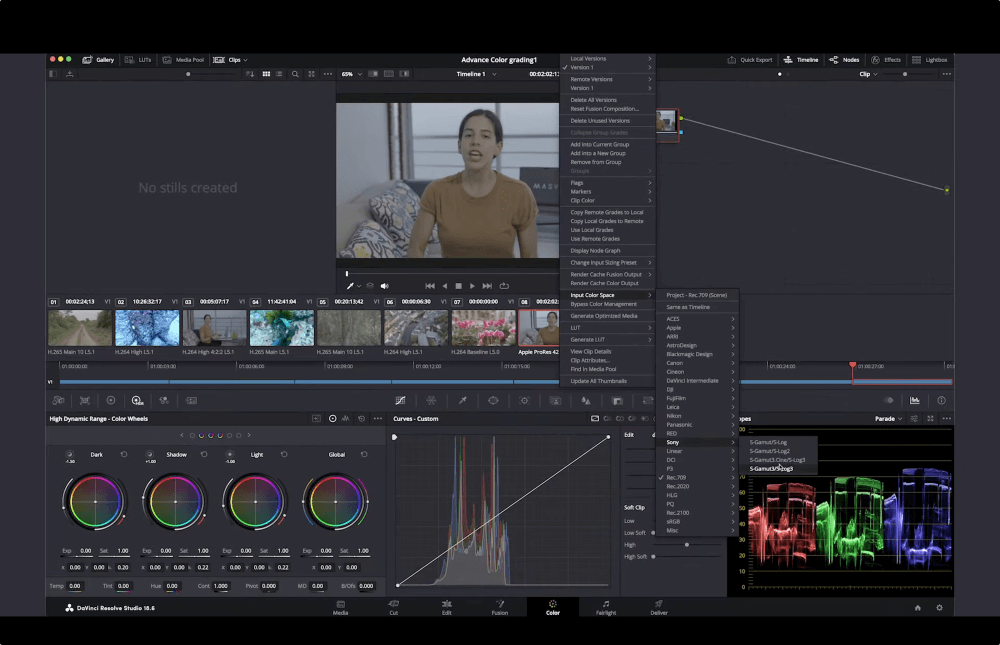Viewport: 1000px width, 645px height.
Task: Open the HDR wheels options menu
Action: [378, 419]
